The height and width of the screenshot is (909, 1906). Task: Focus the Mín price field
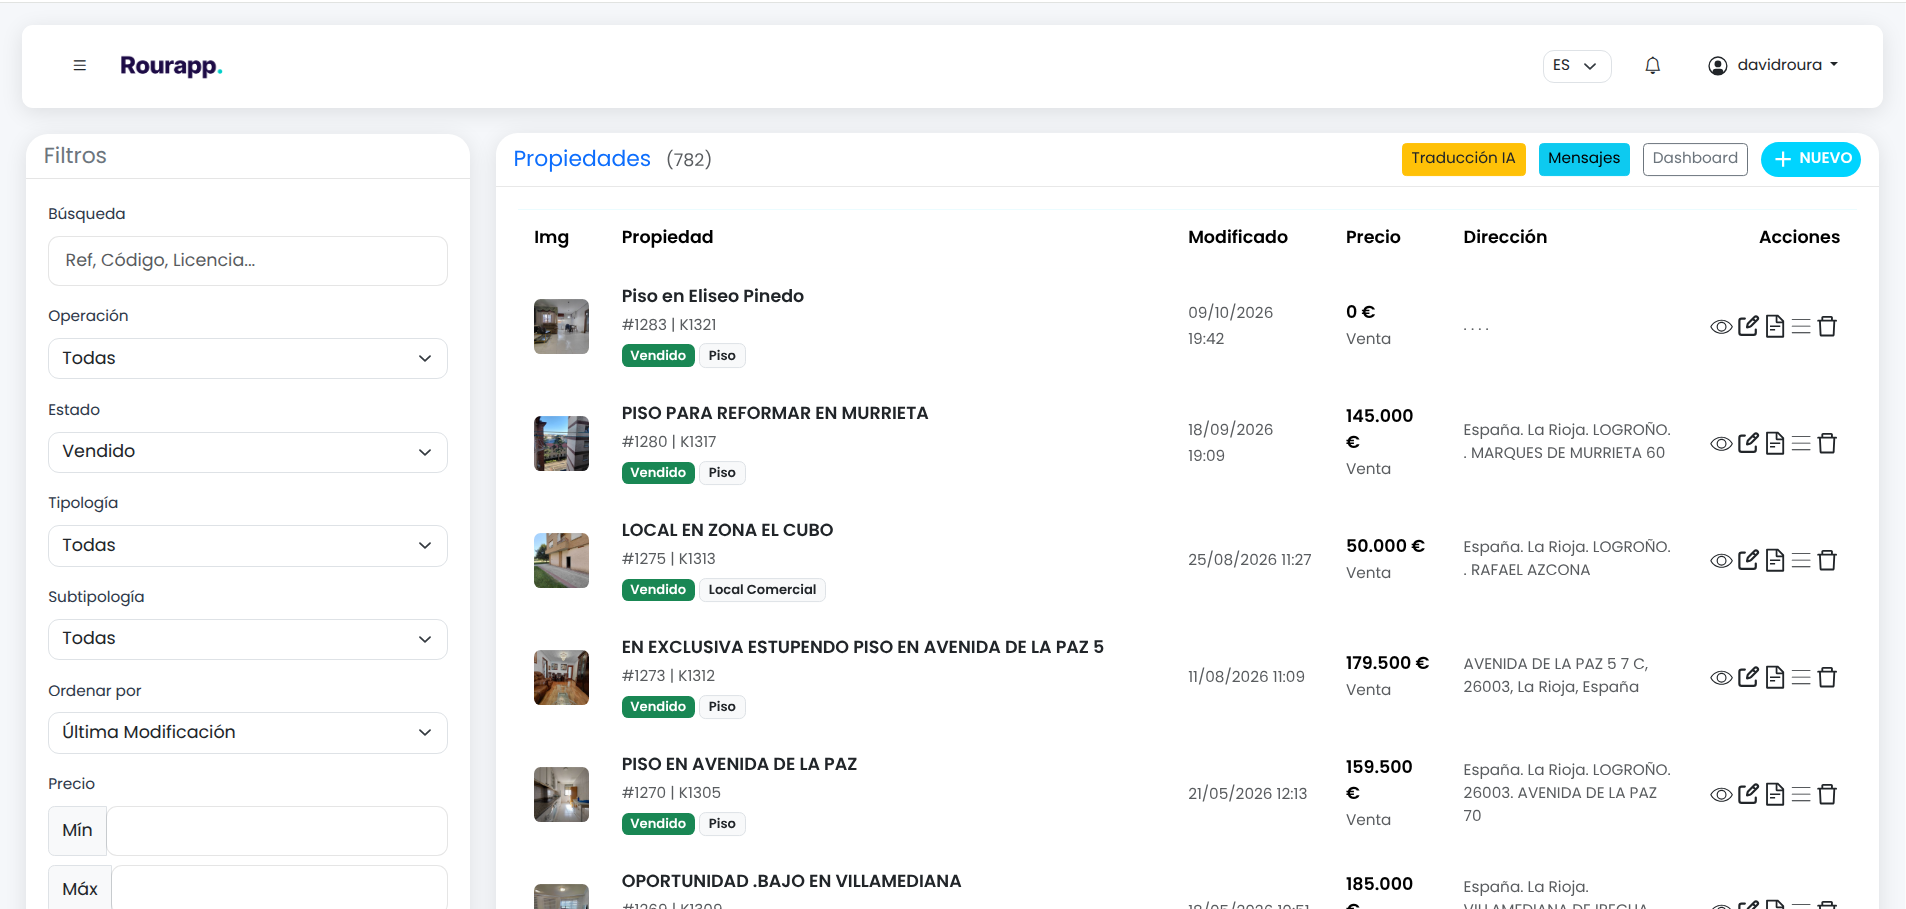[x=277, y=830]
